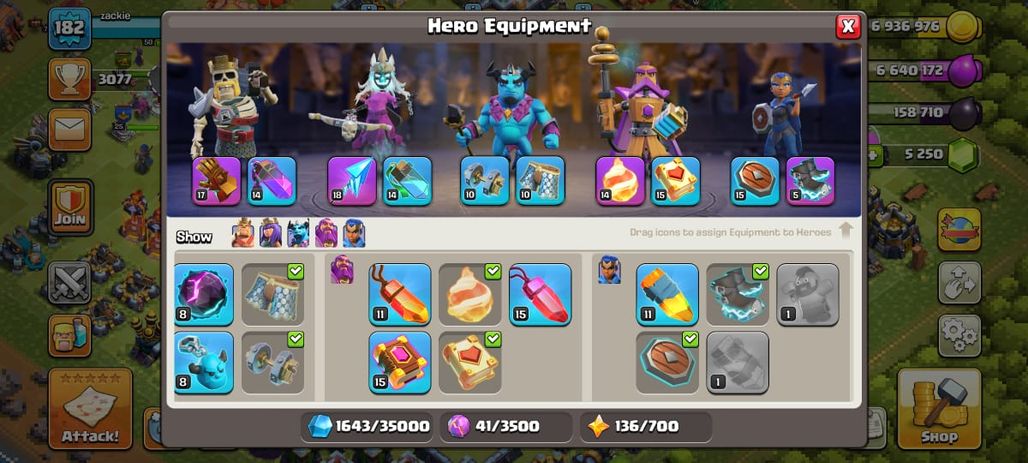The width and height of the screenshot is (1028, 463).
Task: Select the level 15 pink gem pendant equipment
Action: (x=540, y=294)
